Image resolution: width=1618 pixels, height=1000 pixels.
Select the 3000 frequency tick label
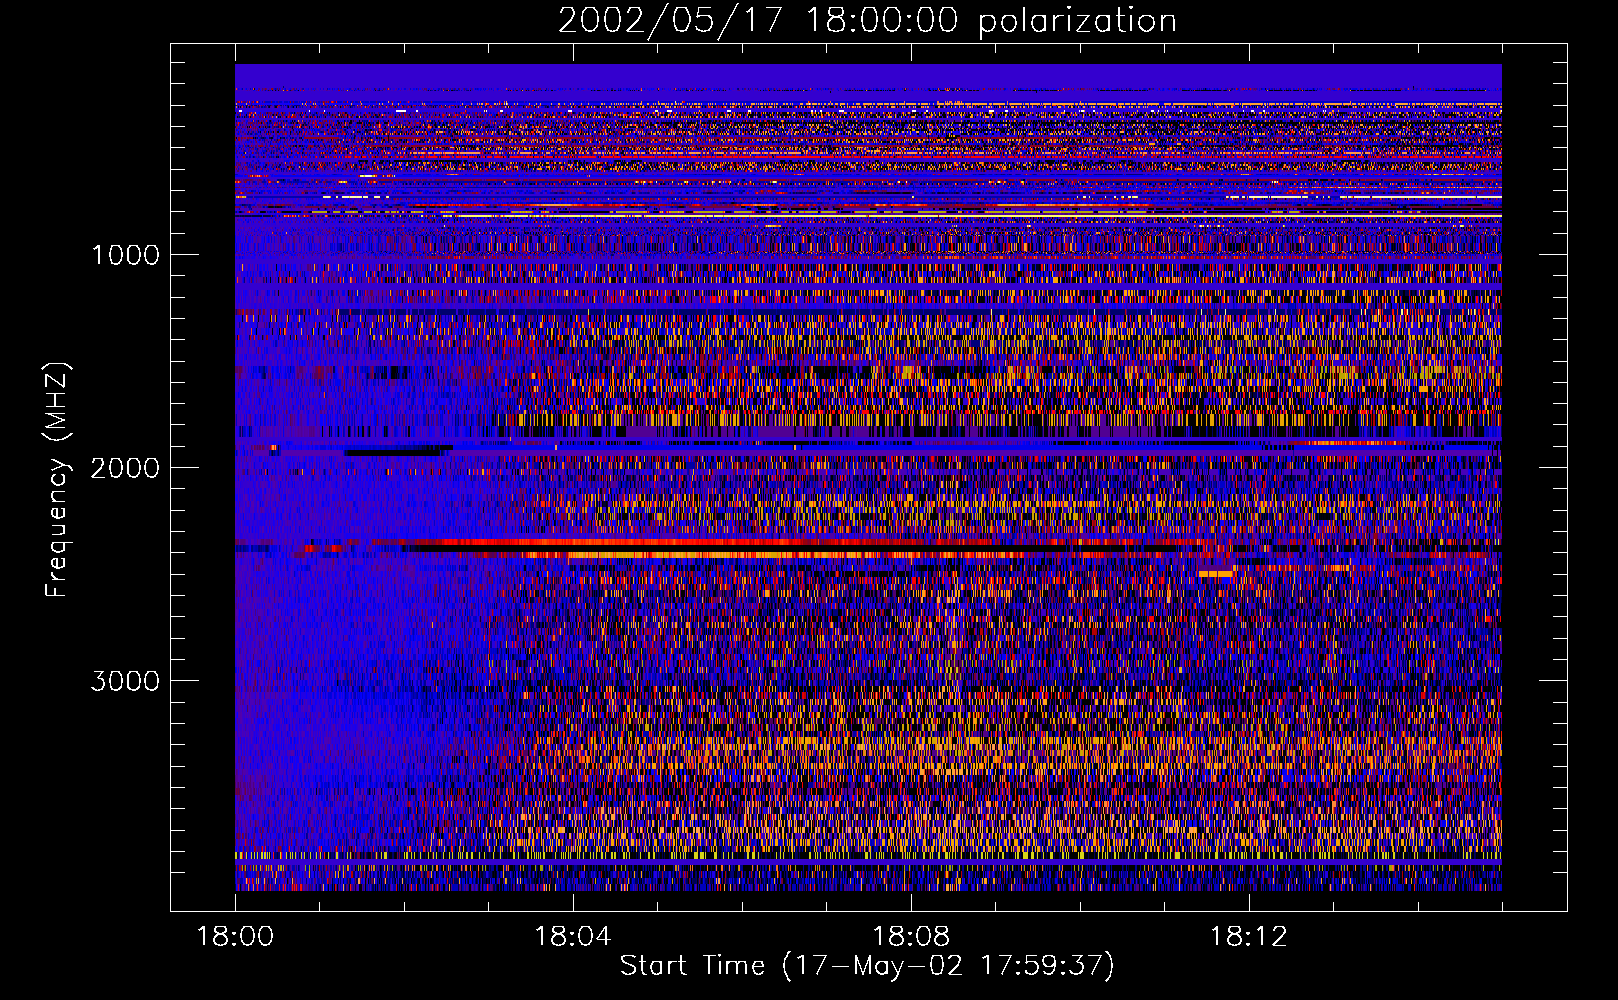pyautogui.click(x=125, y=681)
